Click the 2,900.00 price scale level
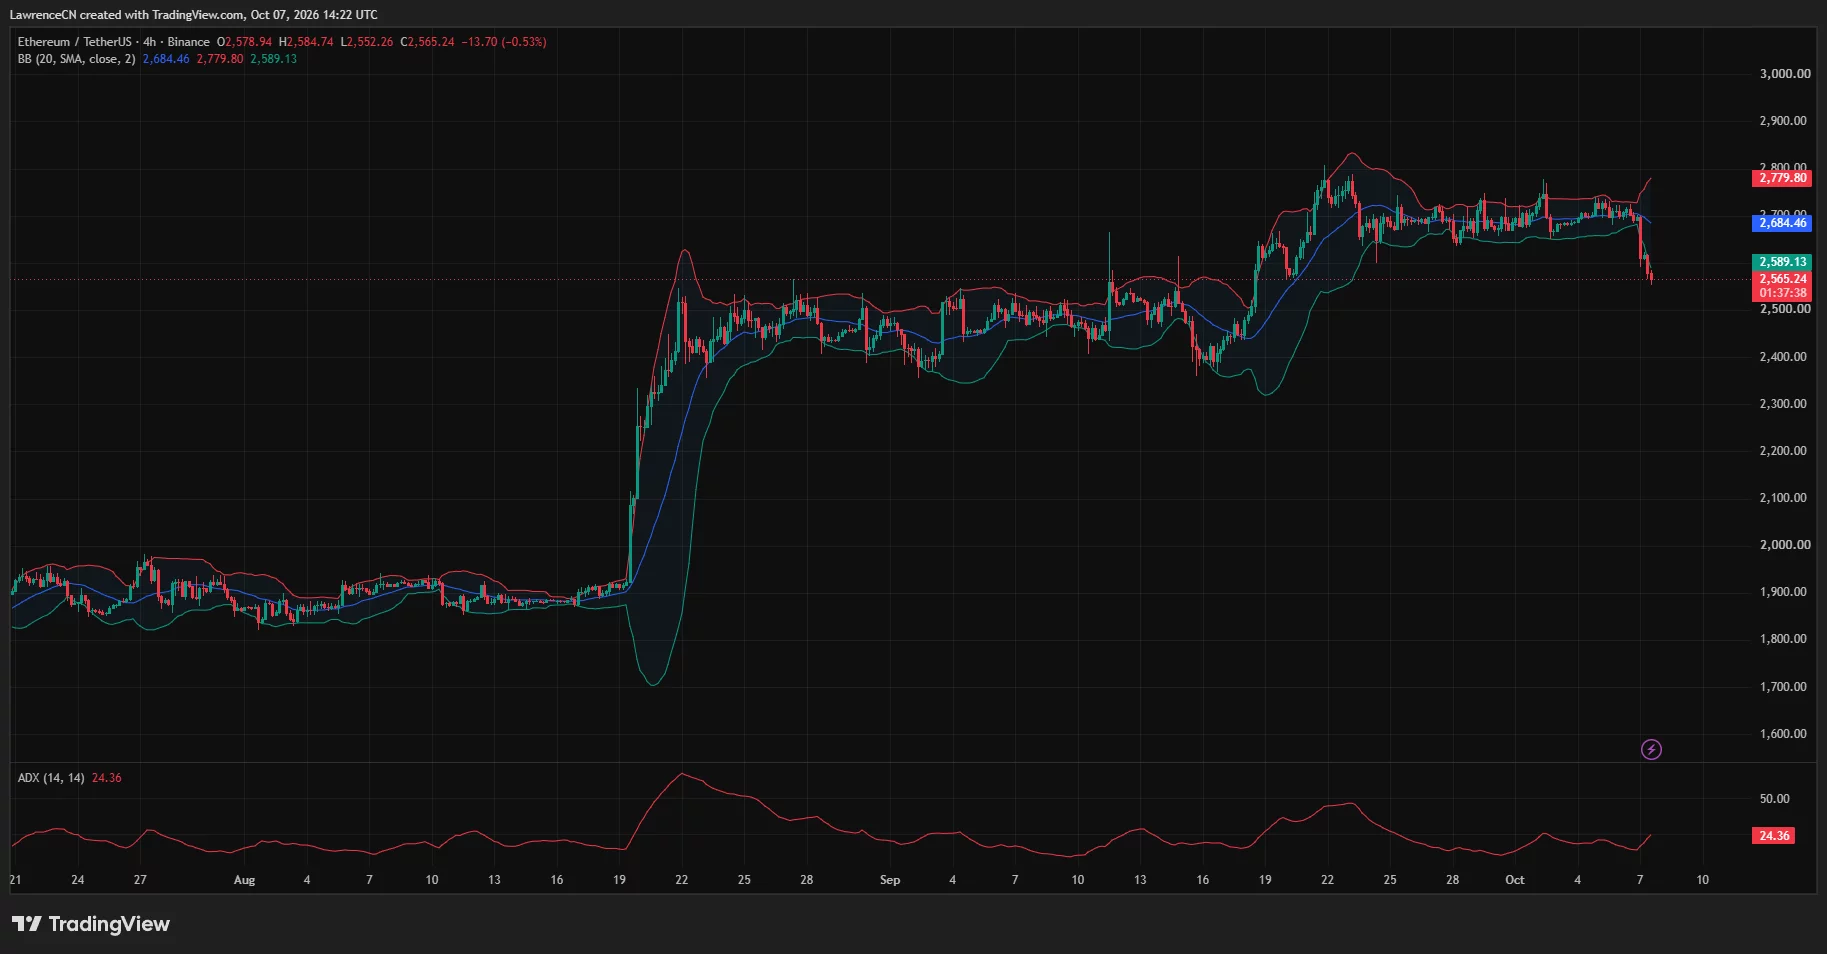Viewport: 1827px width, 954px height. pyautogui.click(x=1784, y=121)
